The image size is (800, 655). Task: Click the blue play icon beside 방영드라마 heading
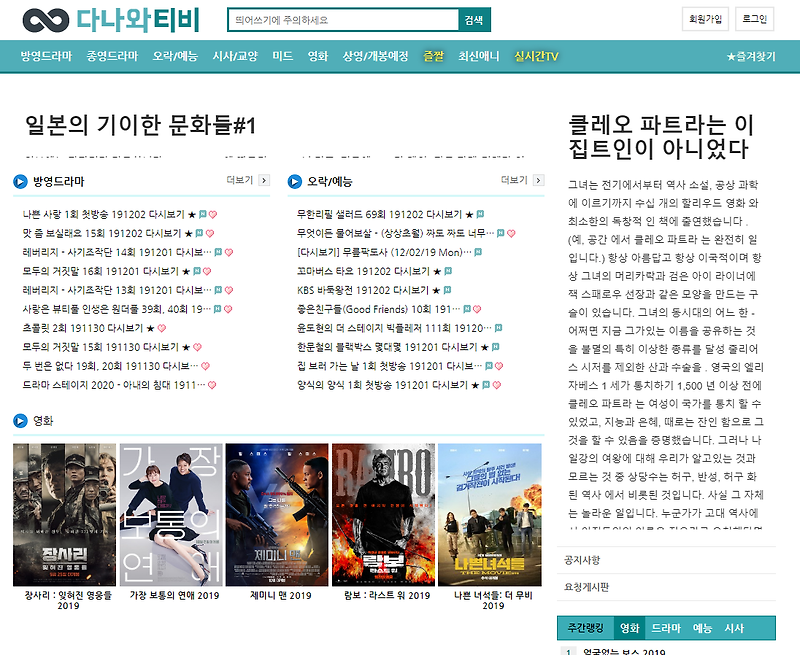coord(20,182)
